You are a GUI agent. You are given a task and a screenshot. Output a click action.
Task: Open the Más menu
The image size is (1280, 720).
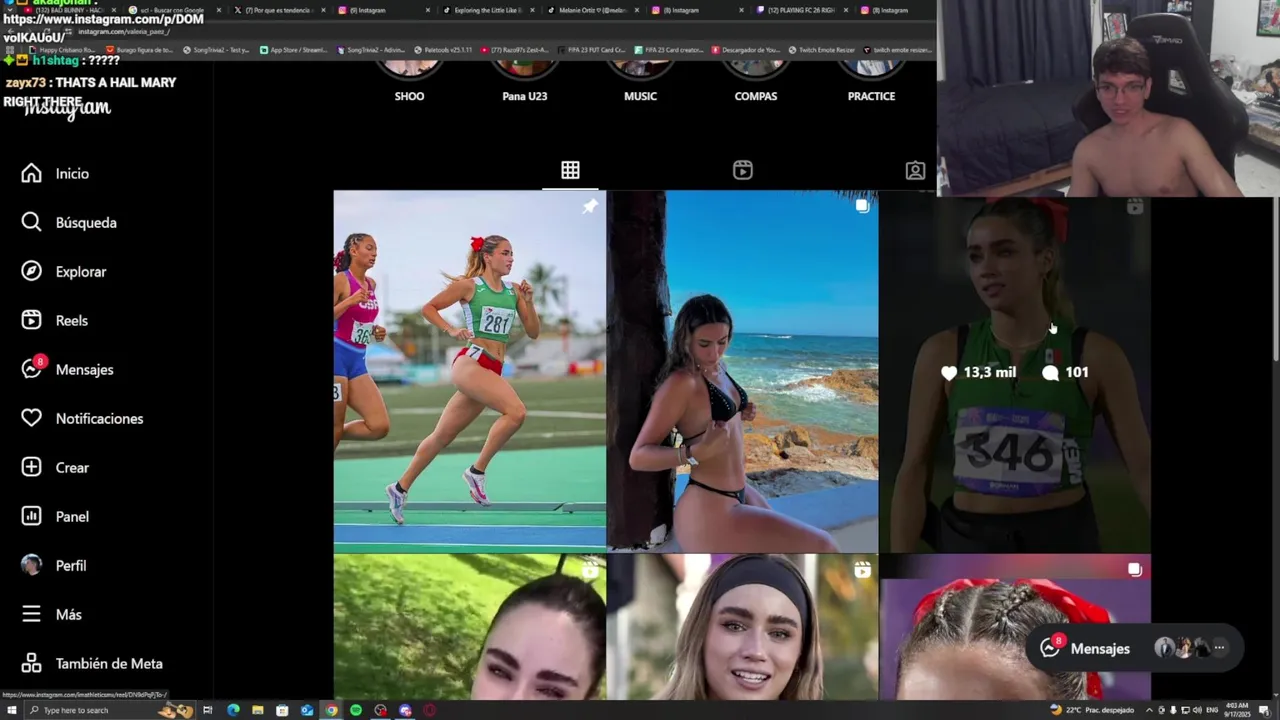[x=51, y=615]
